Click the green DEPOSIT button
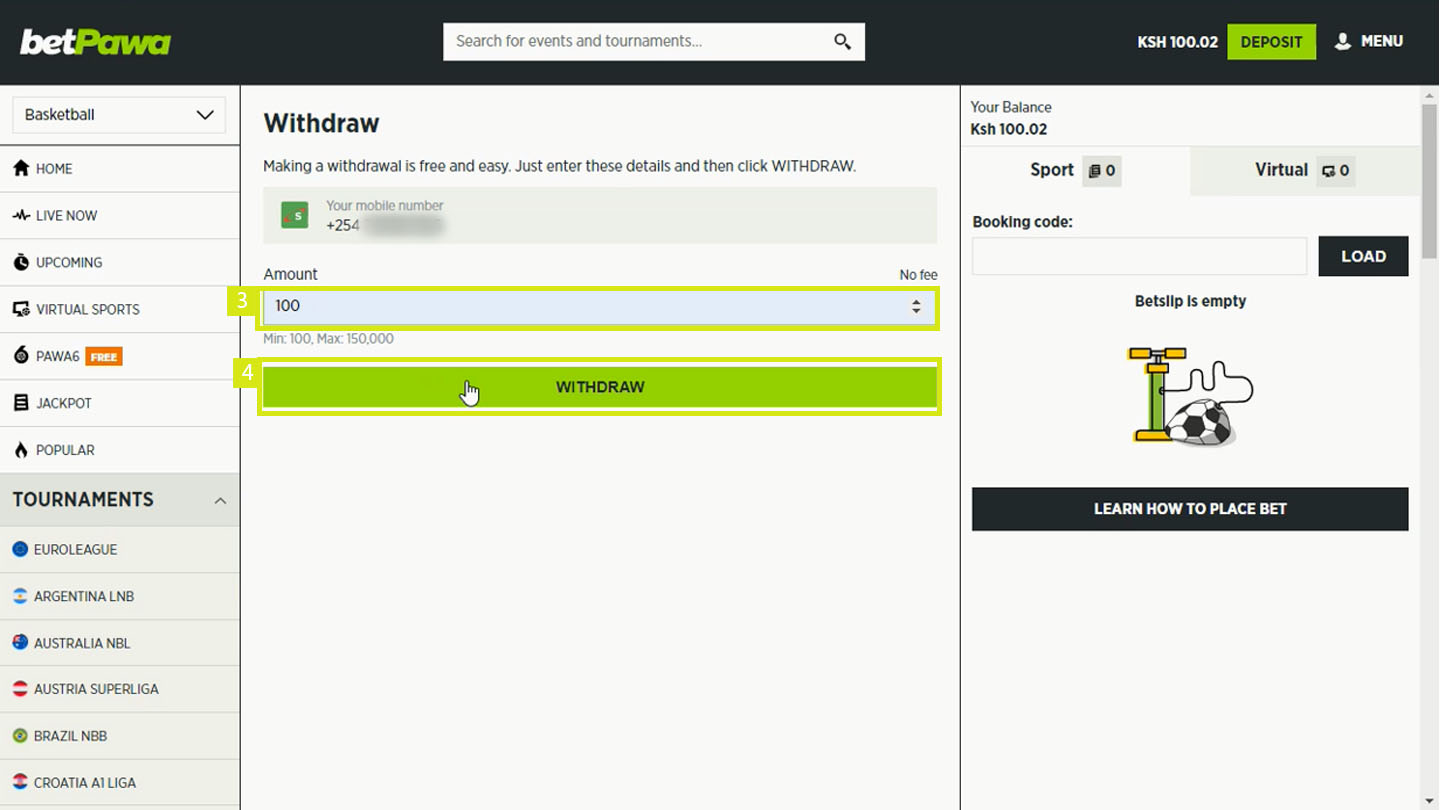This screenshot has width=1440, height=810. pyautogui.click(x=1271, y=42)
